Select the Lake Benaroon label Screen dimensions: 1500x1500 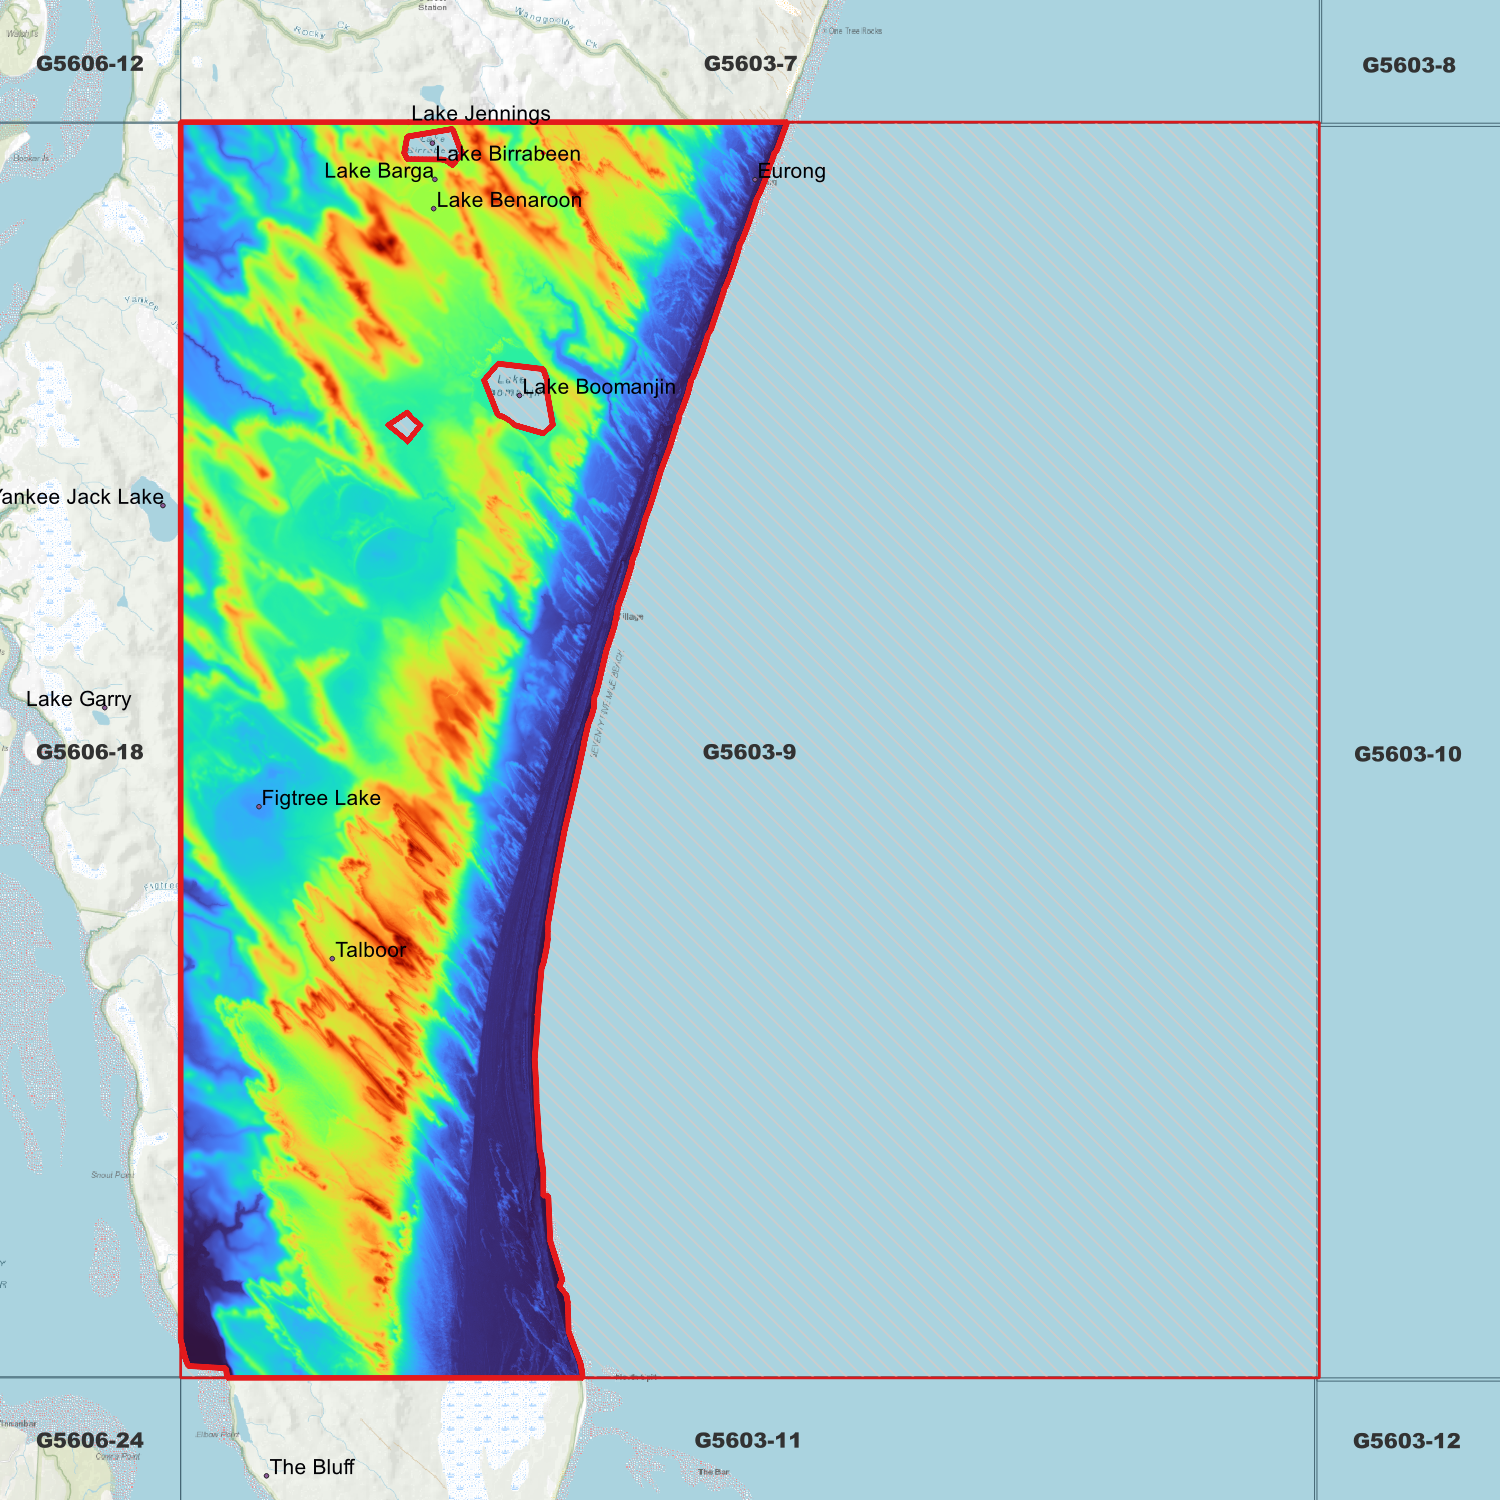point(509,200)
